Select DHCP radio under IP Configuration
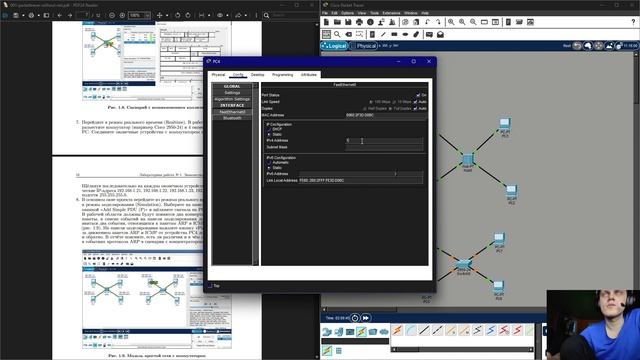 click(269, 129)
